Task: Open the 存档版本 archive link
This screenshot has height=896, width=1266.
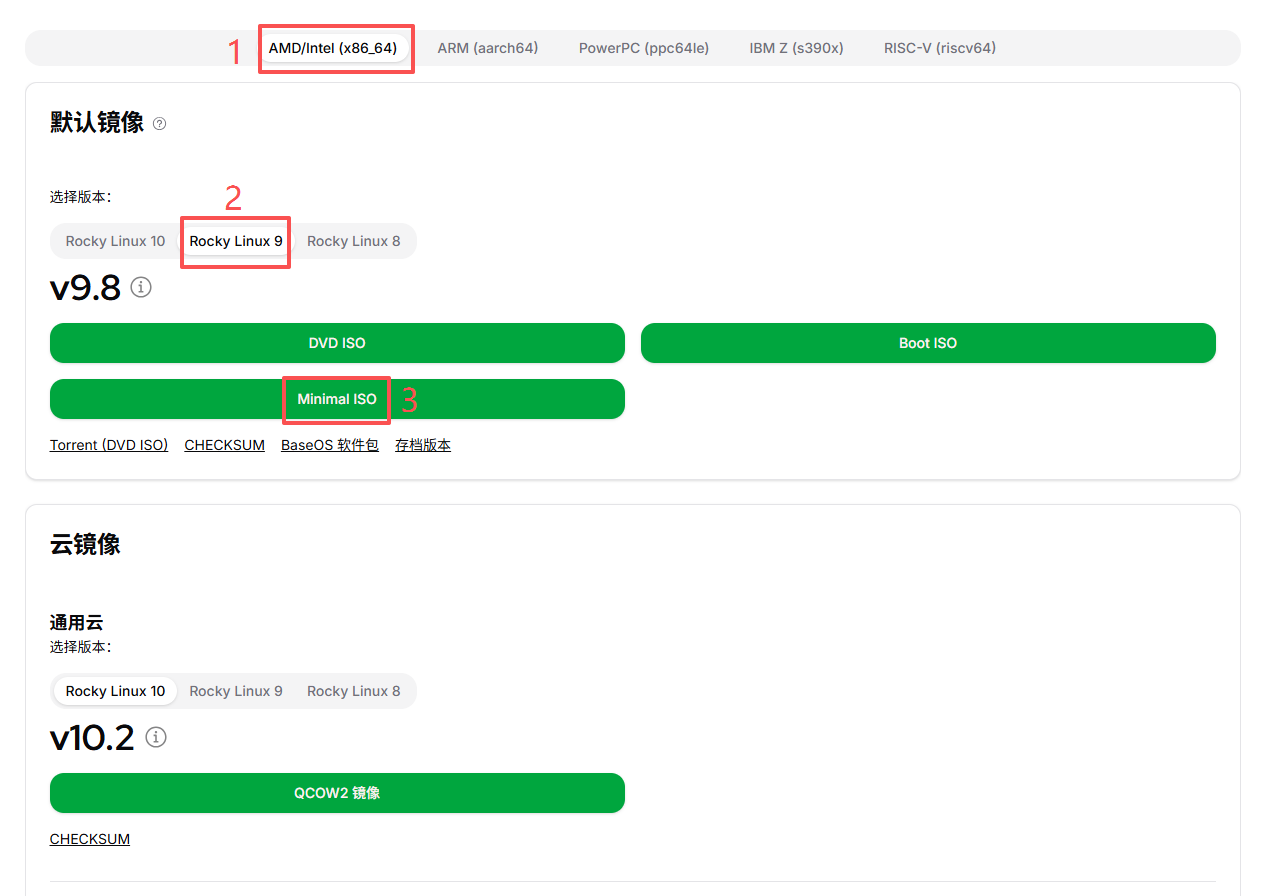Action: pyautogui.click(x=423, y=445)
